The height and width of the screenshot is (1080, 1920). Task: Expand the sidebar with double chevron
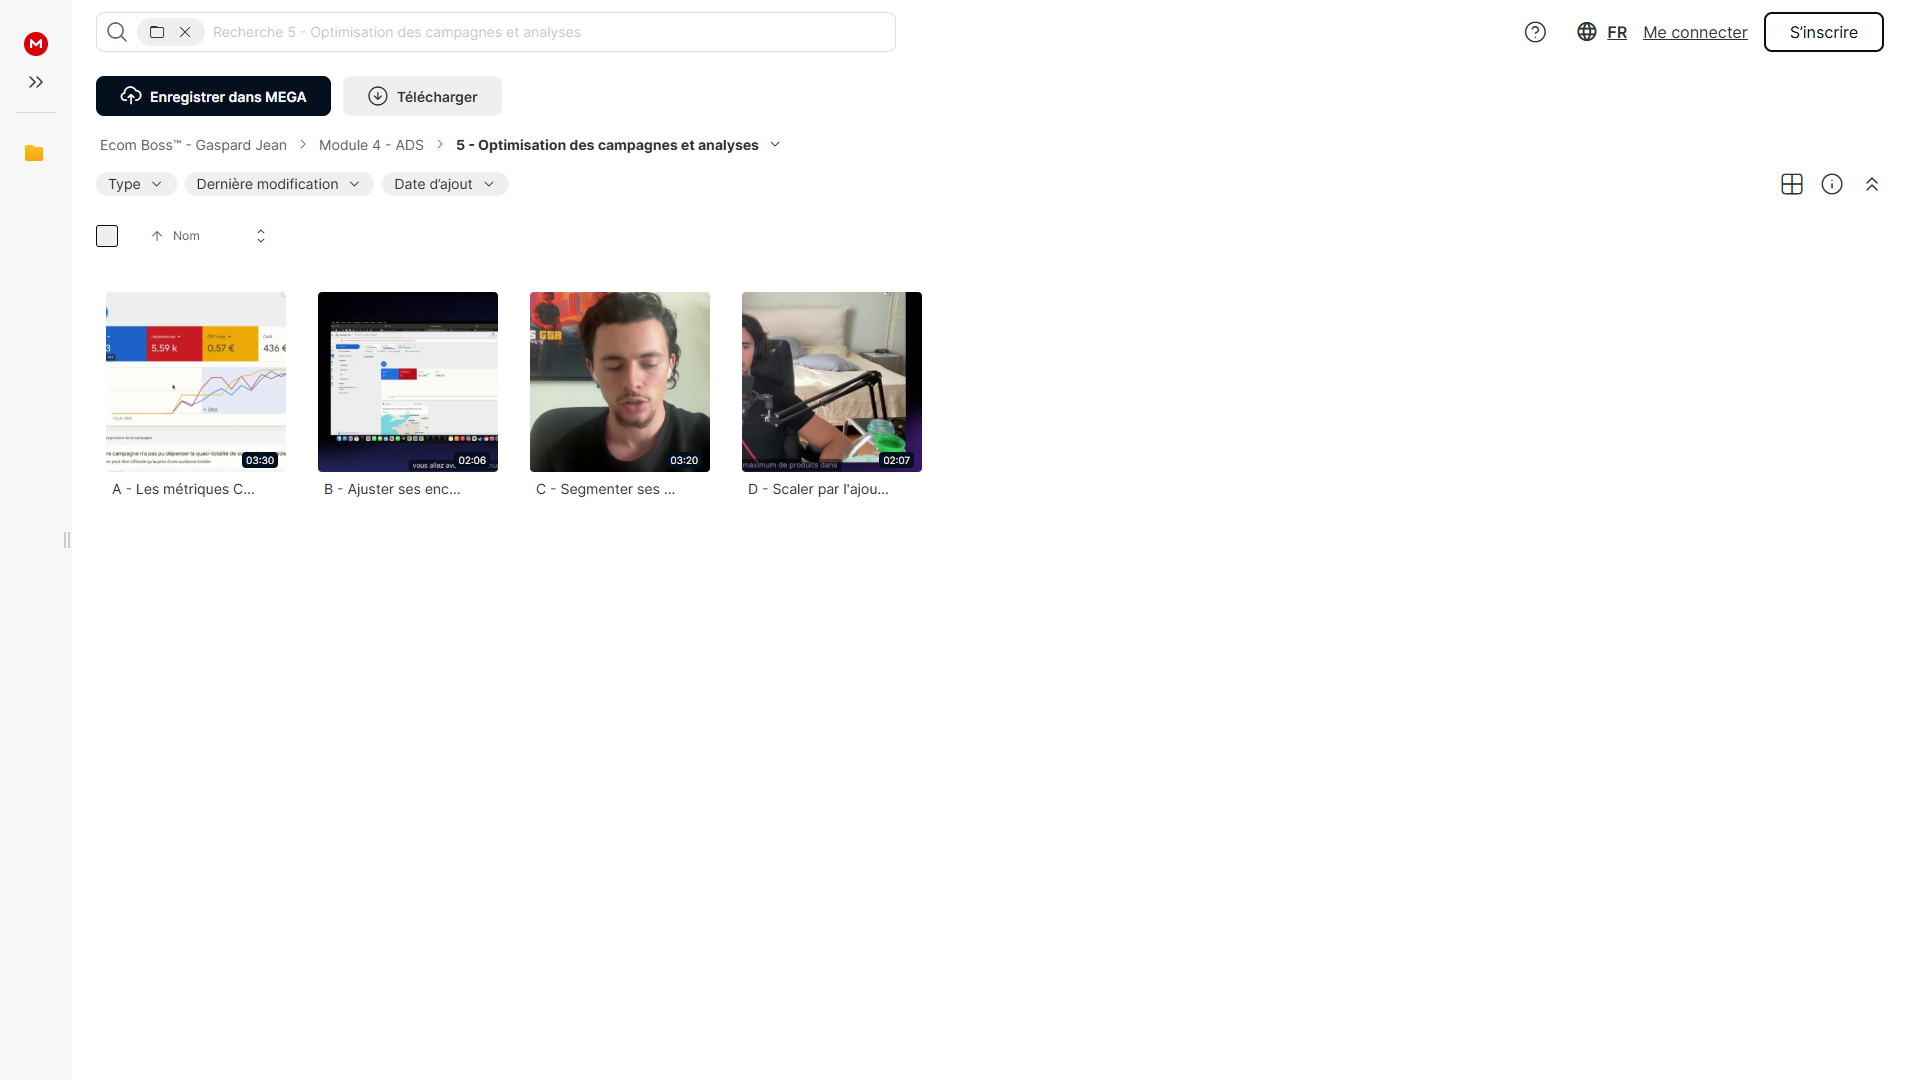pyautogui.click(x=36, y=82)
